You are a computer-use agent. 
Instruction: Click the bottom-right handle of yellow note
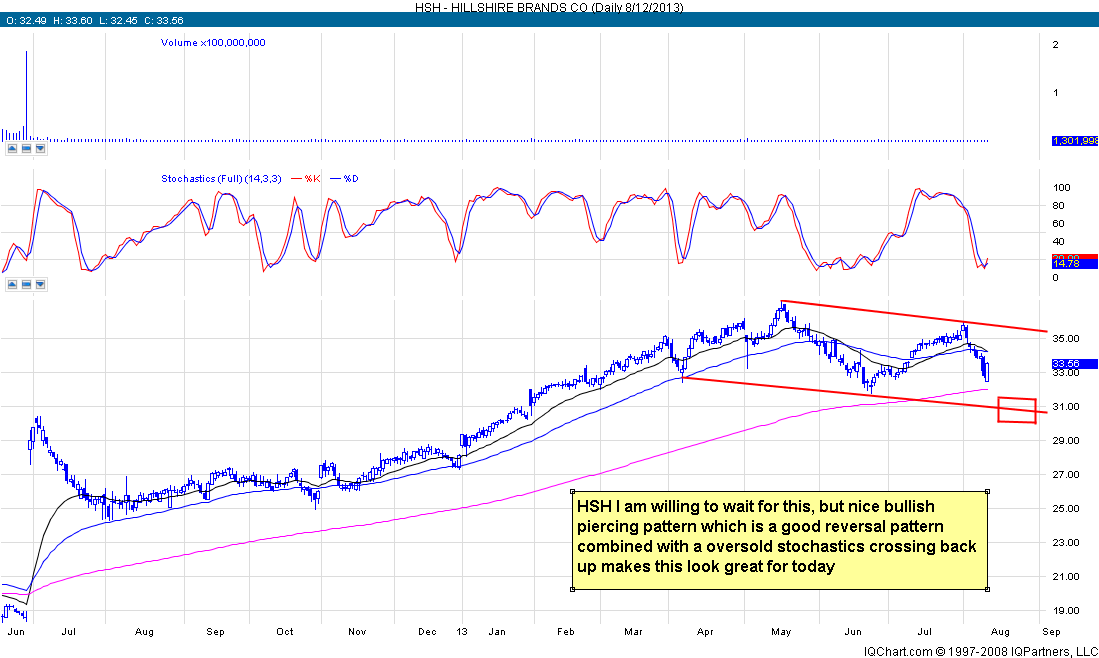click(x=988, y=589)
